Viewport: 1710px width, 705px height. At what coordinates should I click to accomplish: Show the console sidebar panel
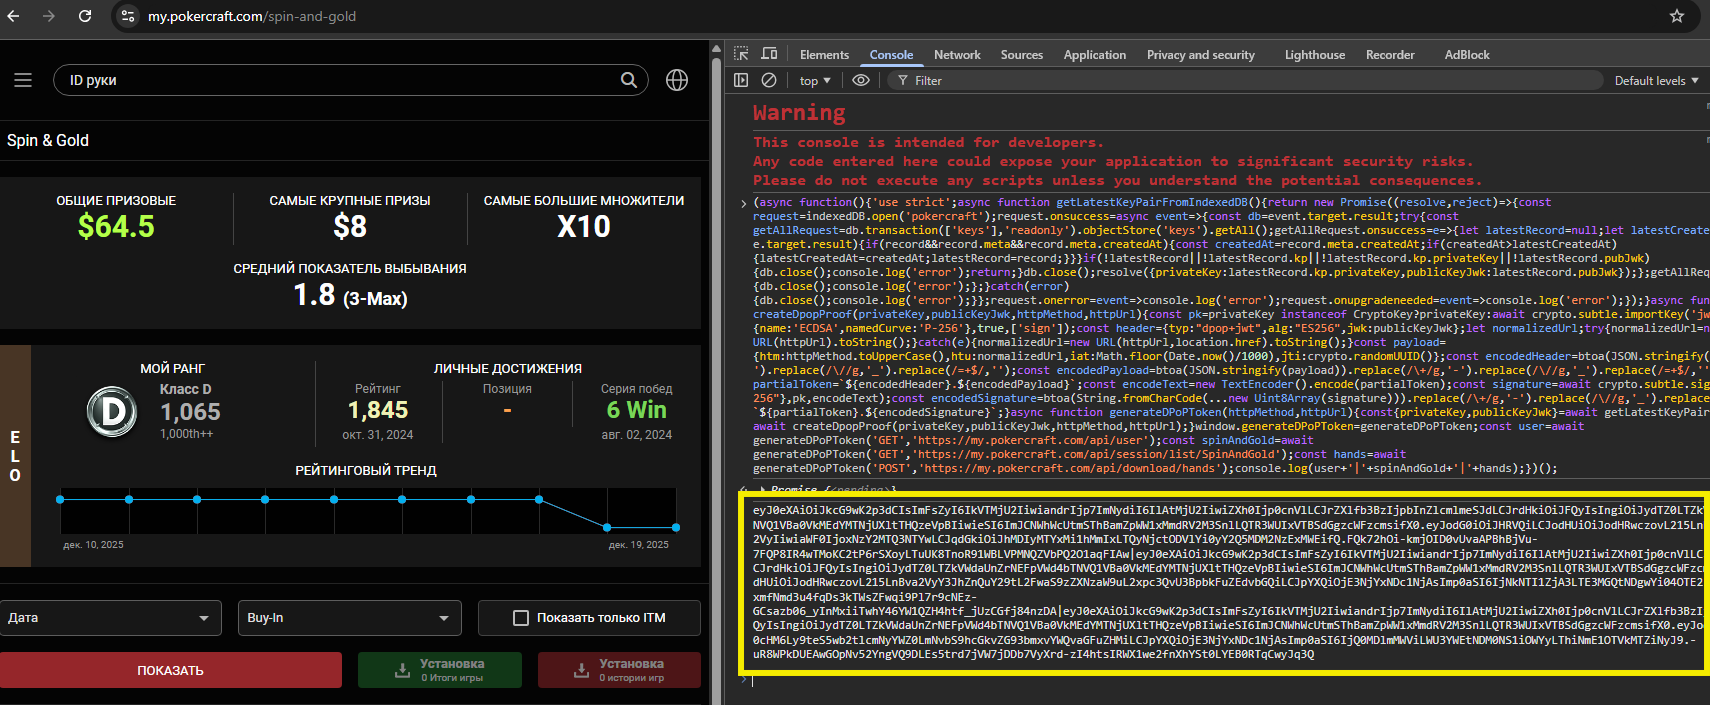pyautogui.click(x=741, y=80)
